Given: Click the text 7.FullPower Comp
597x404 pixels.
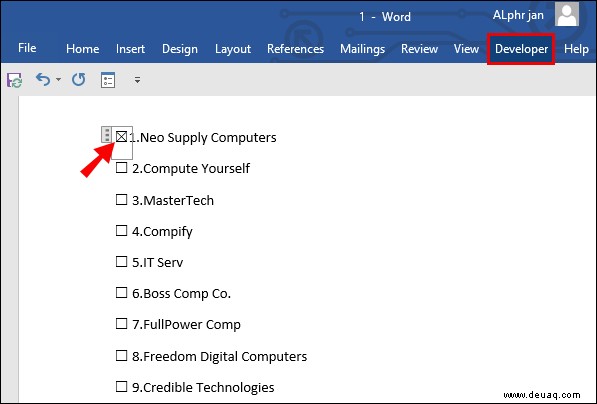Looking at the screenshot, I should (186, 325).
